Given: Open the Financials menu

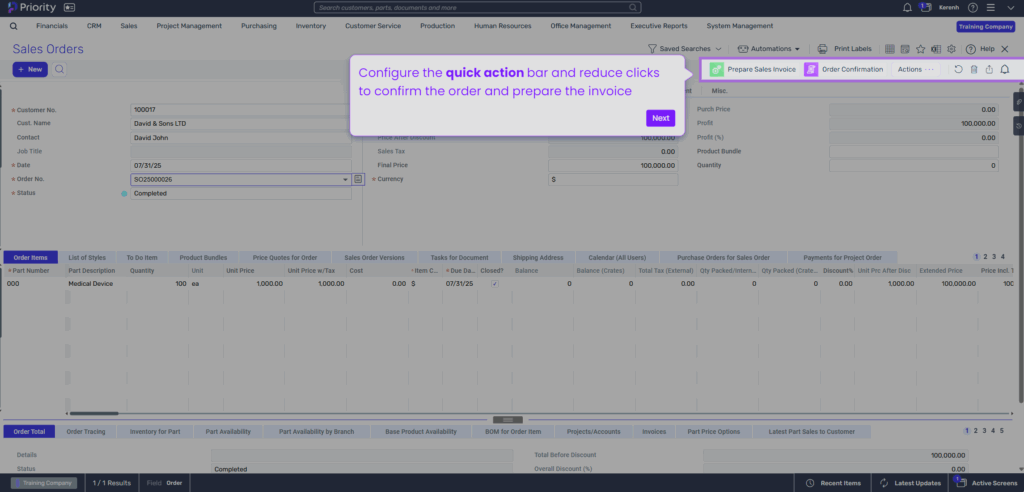Looking at the screenshot, I should click(52, 26).
